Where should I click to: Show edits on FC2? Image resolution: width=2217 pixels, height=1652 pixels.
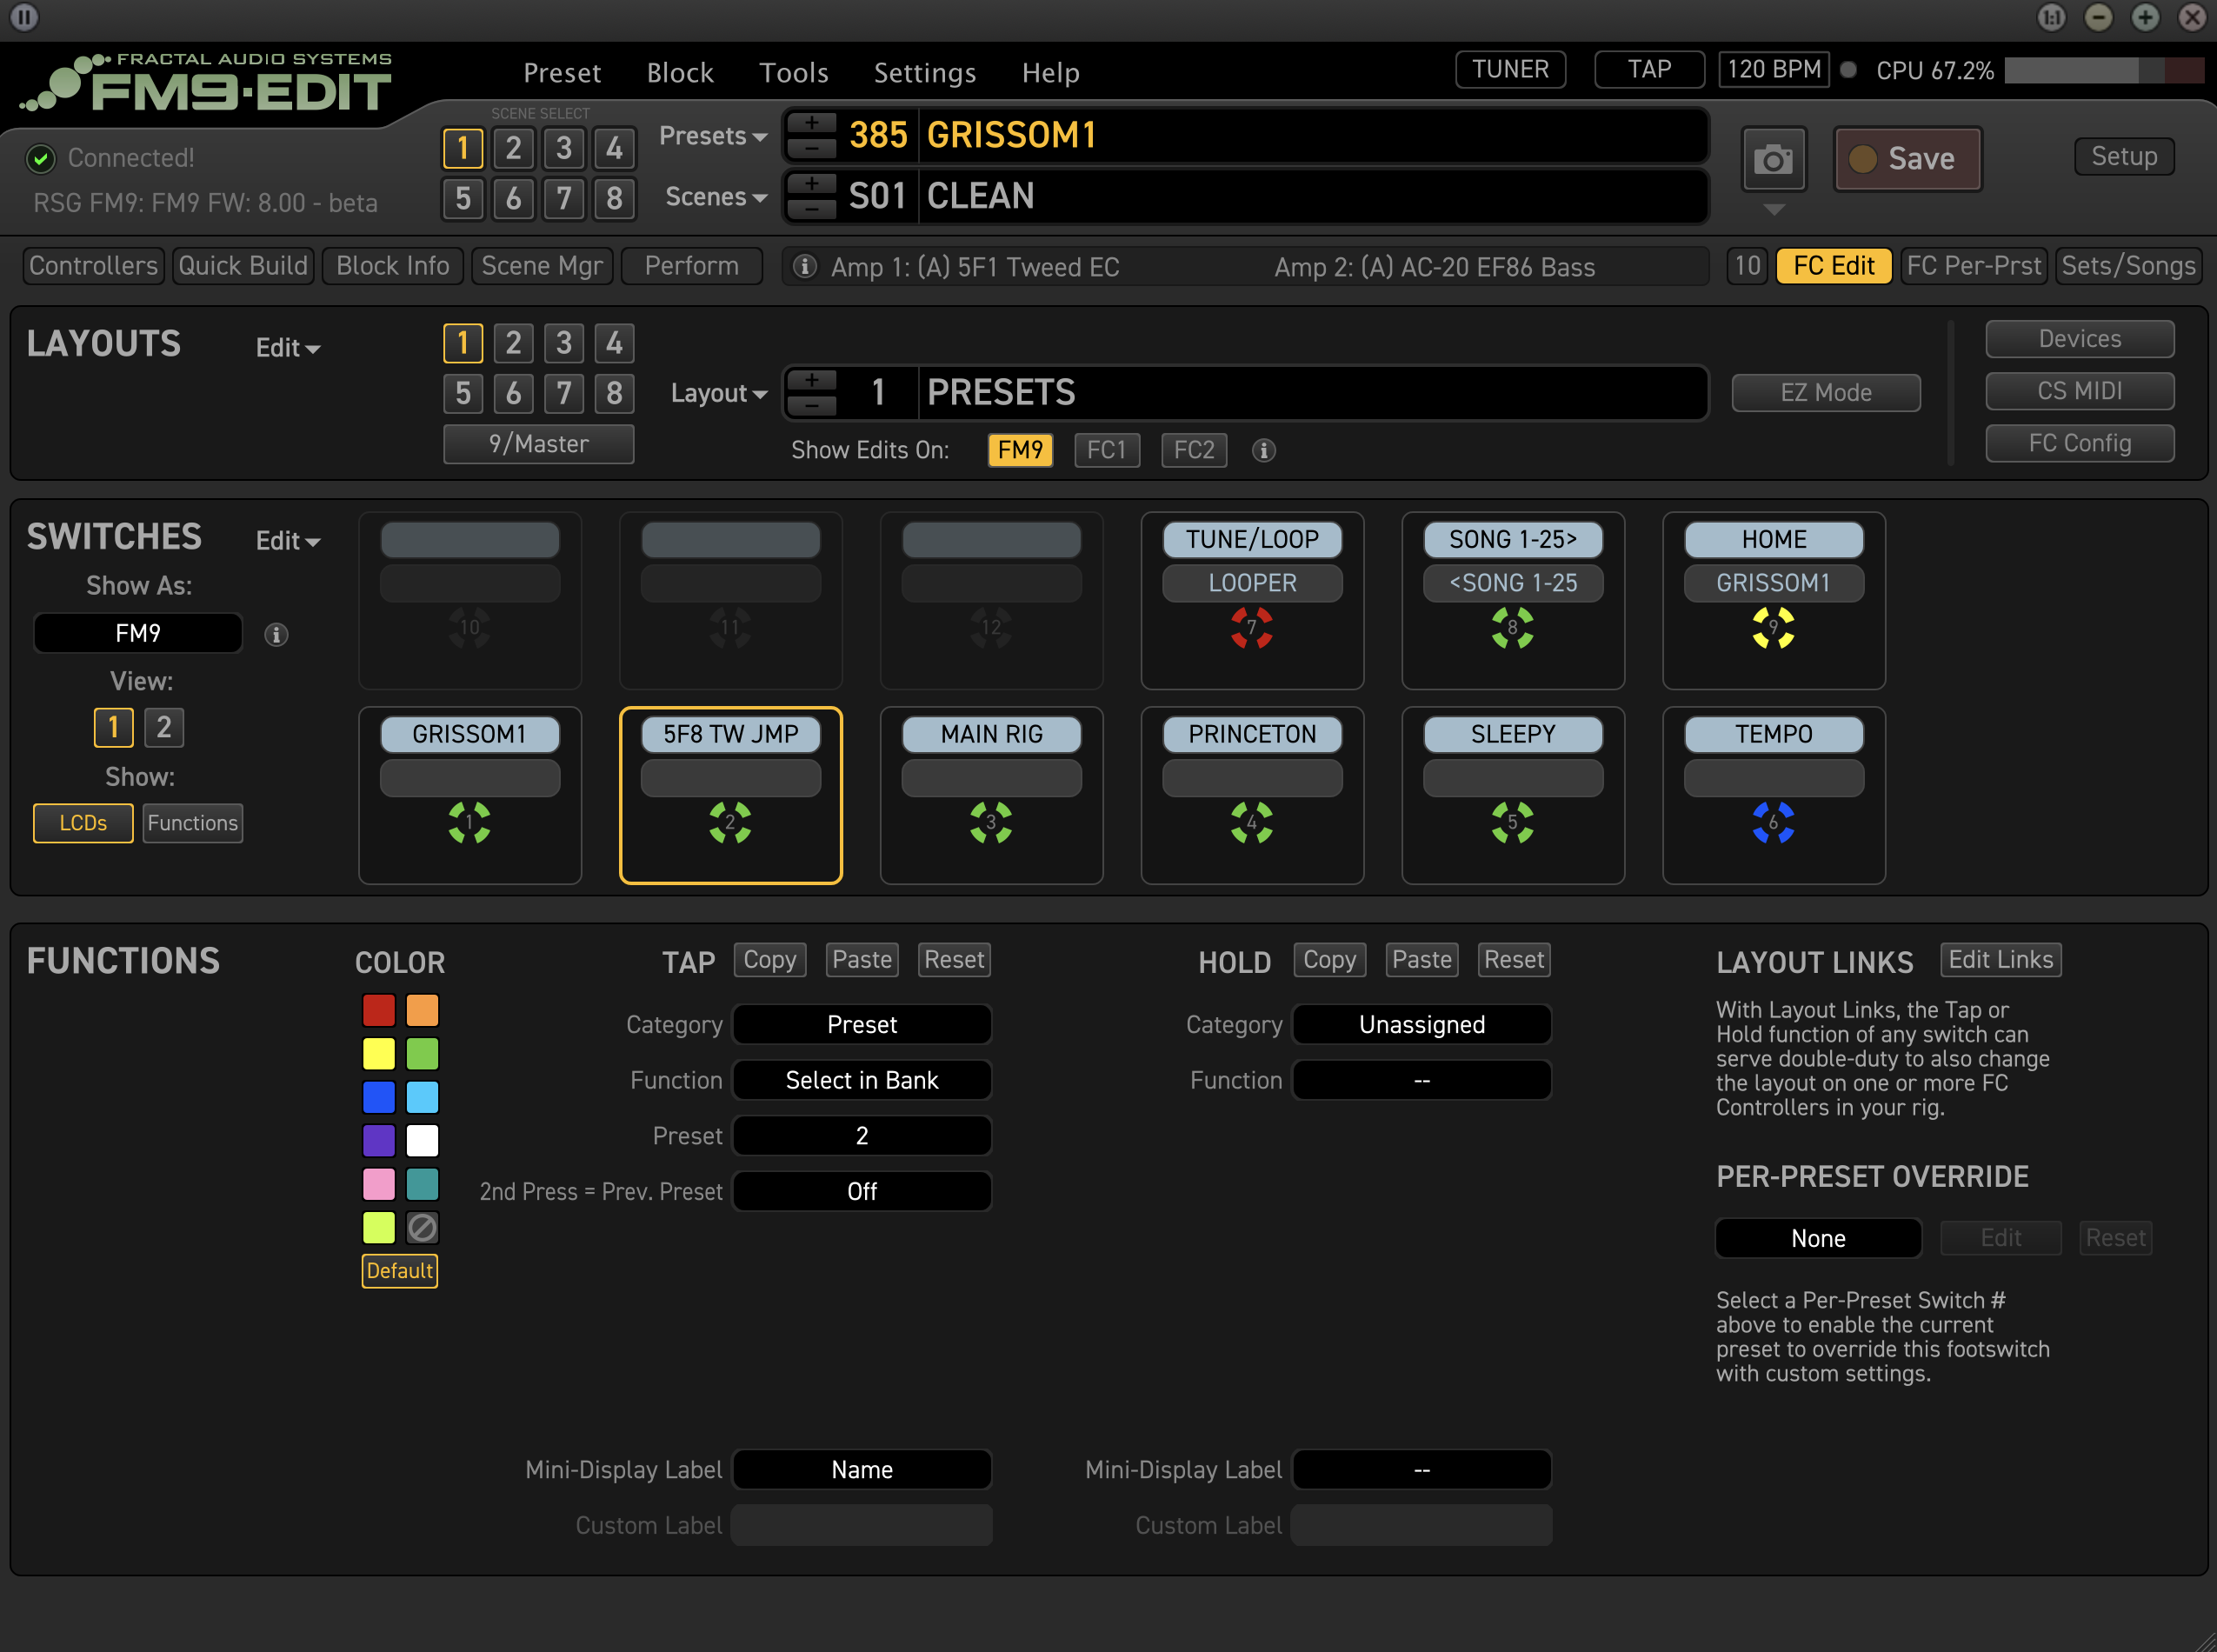coord(1193,450)
